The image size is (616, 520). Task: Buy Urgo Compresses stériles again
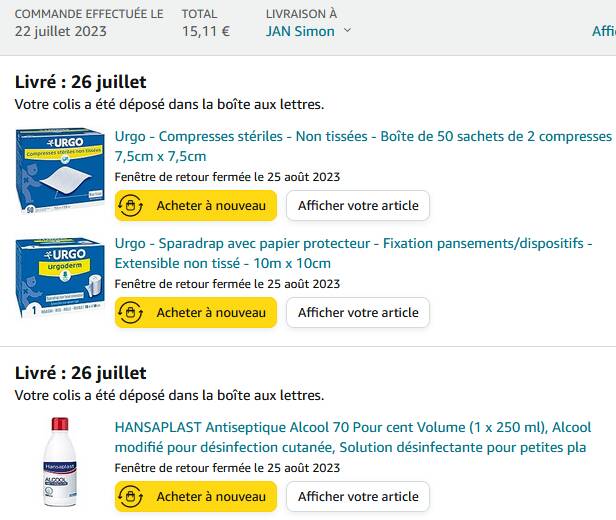tap(196, 205)
